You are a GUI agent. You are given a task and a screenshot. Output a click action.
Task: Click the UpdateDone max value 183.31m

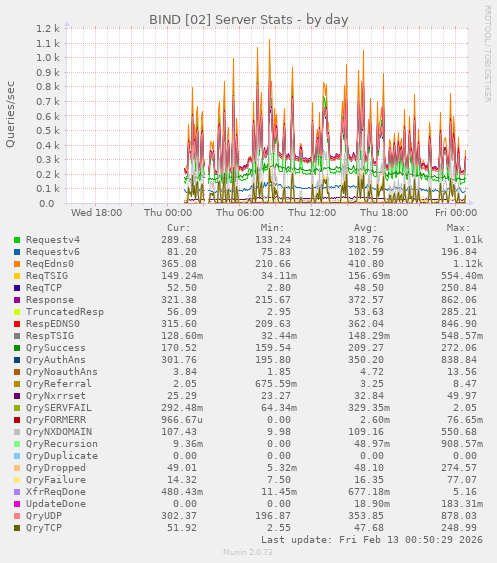[x=462, y=504]
